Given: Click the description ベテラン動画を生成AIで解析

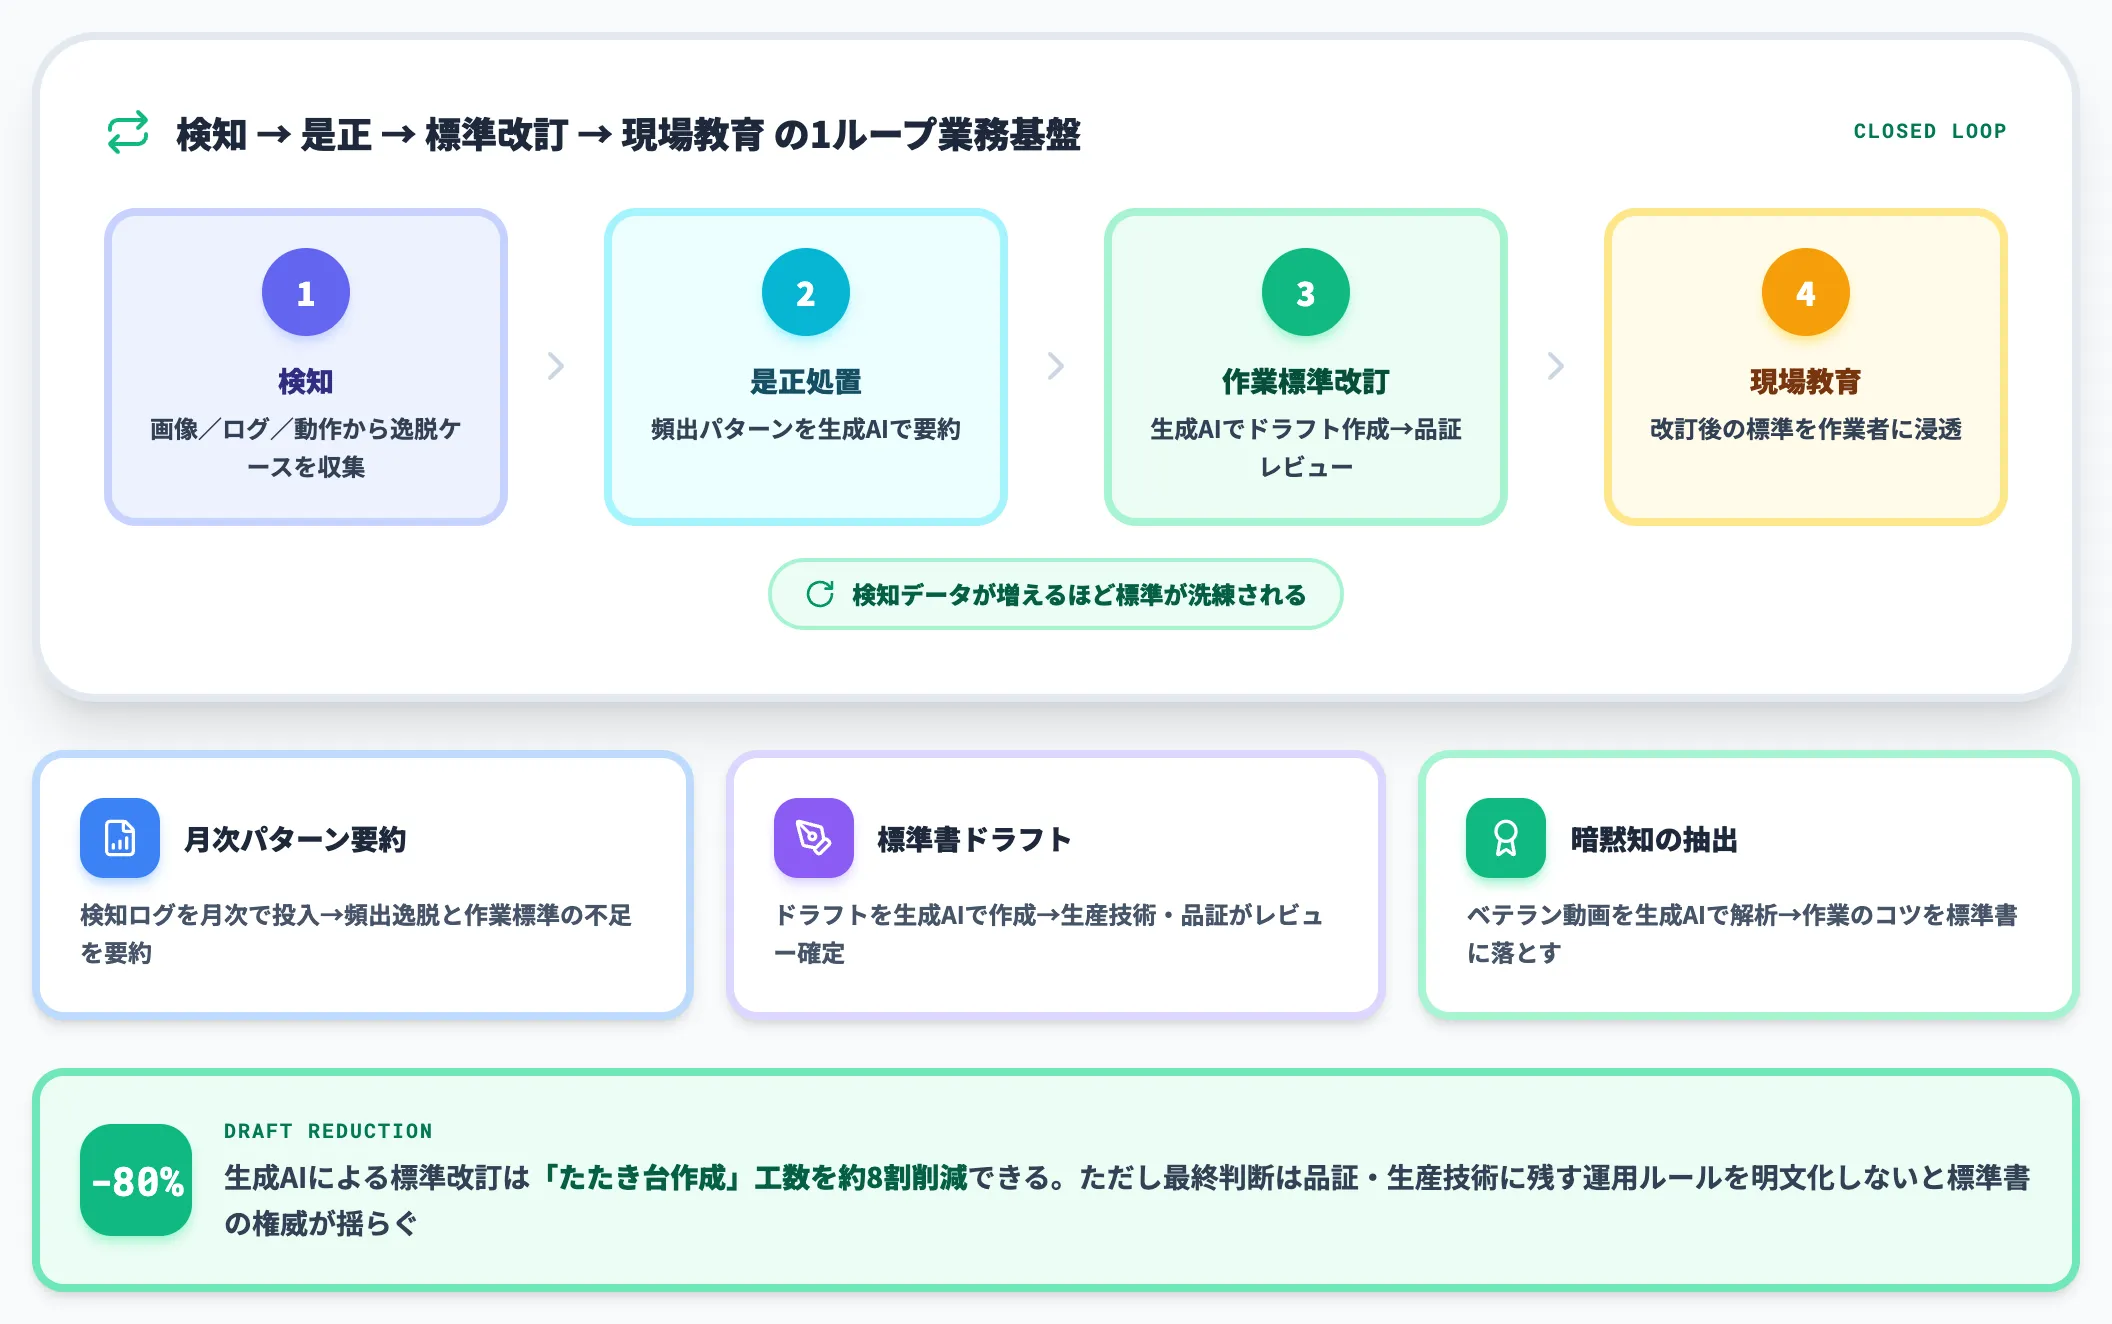Looking at the screenshot, I should pyautogui.click(x=1742, y=934).
